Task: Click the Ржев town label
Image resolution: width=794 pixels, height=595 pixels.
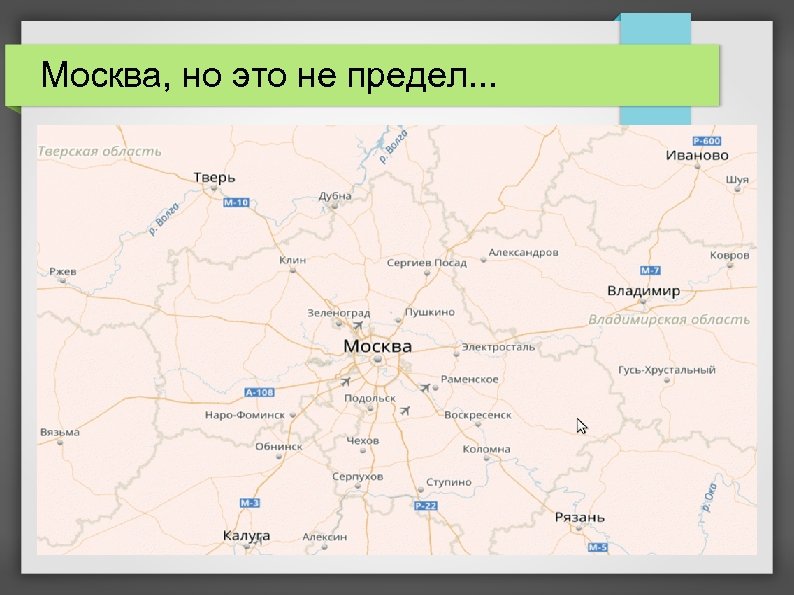Action: pyautogui.click(x=63, y=271)
